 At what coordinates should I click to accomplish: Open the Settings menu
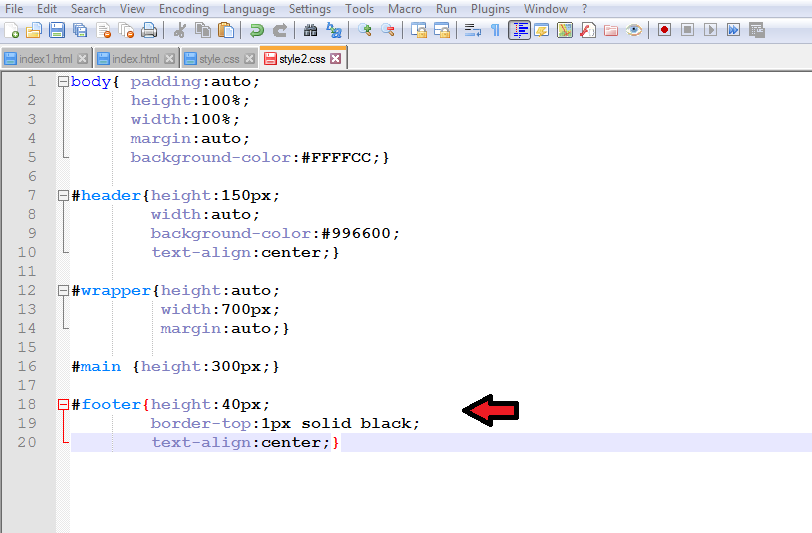[x=310, y=9]
